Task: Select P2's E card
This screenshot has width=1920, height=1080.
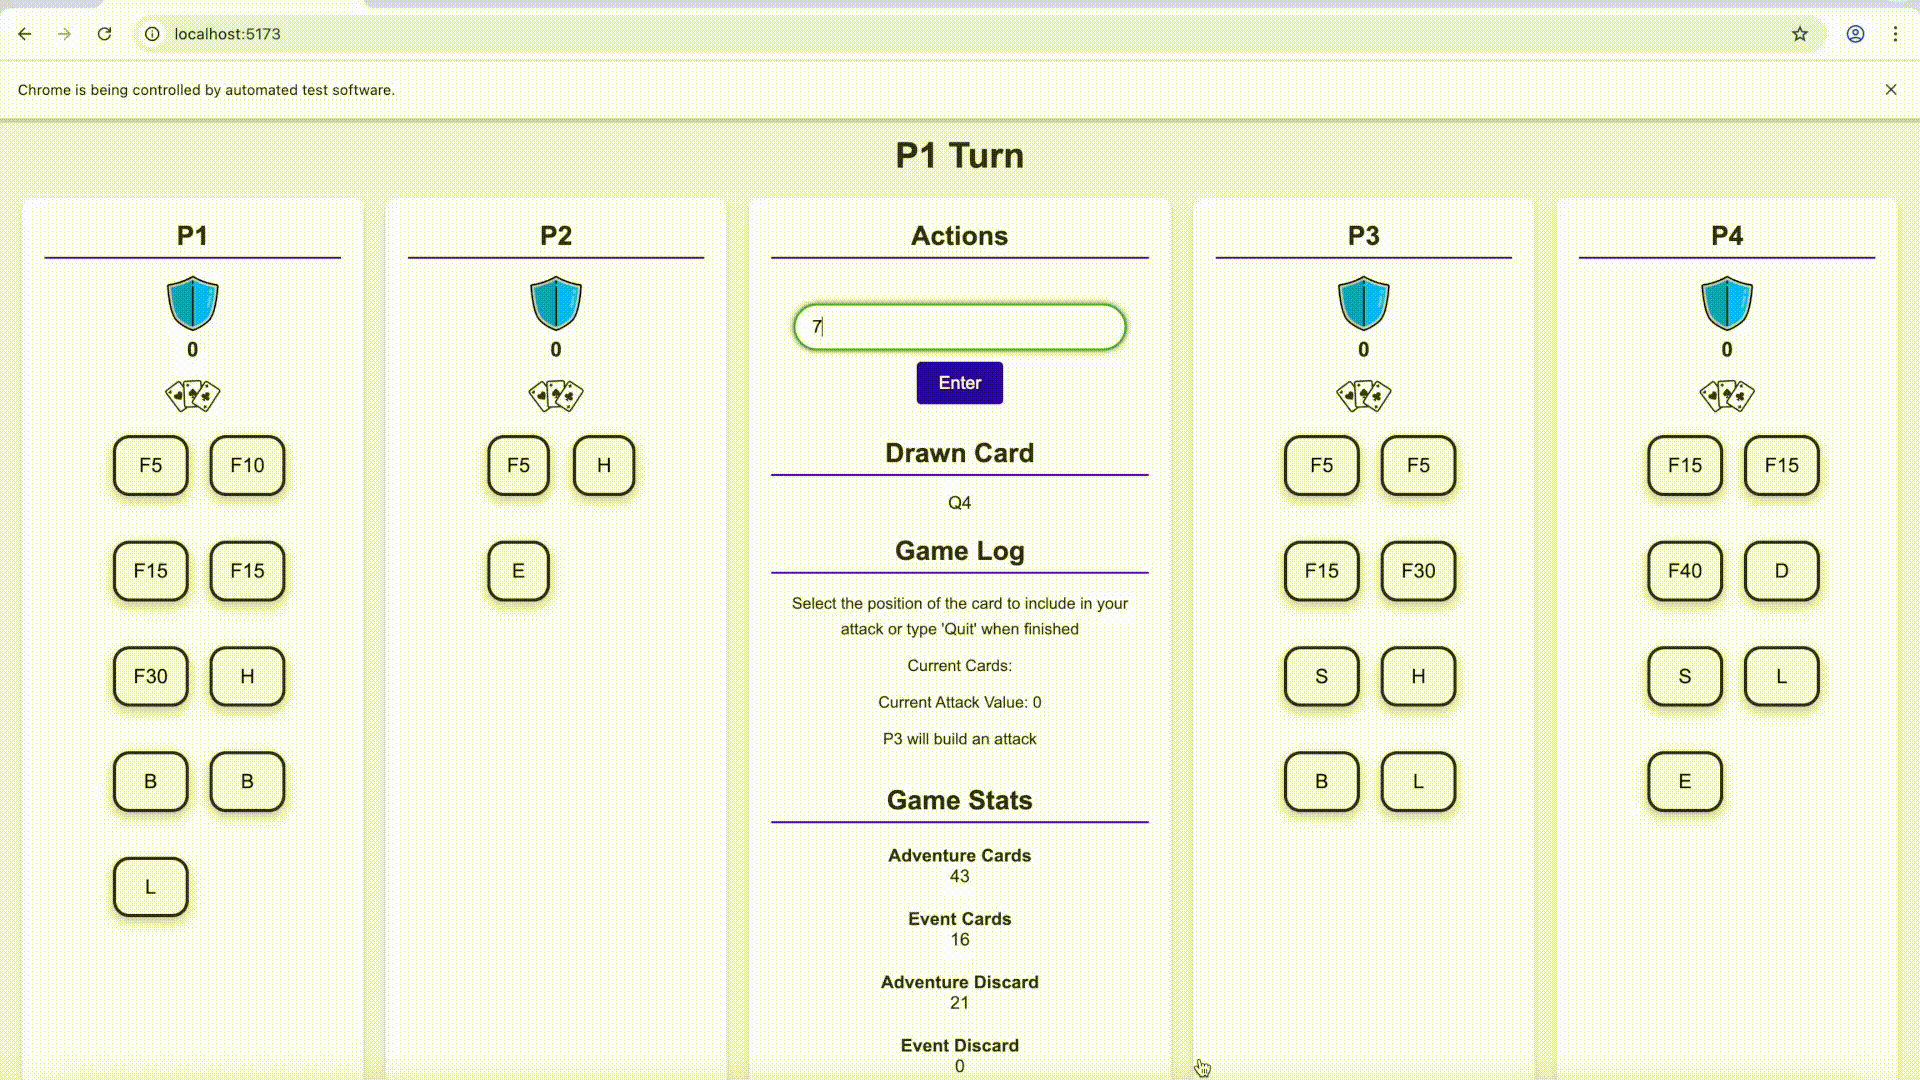Action: [x=518, y=571]
